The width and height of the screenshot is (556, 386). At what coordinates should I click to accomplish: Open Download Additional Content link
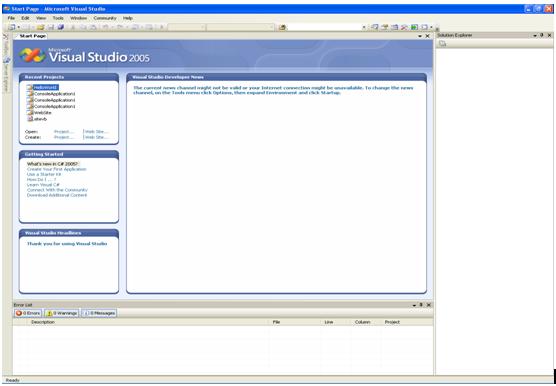pyautogui.click(x=57, y=195)
